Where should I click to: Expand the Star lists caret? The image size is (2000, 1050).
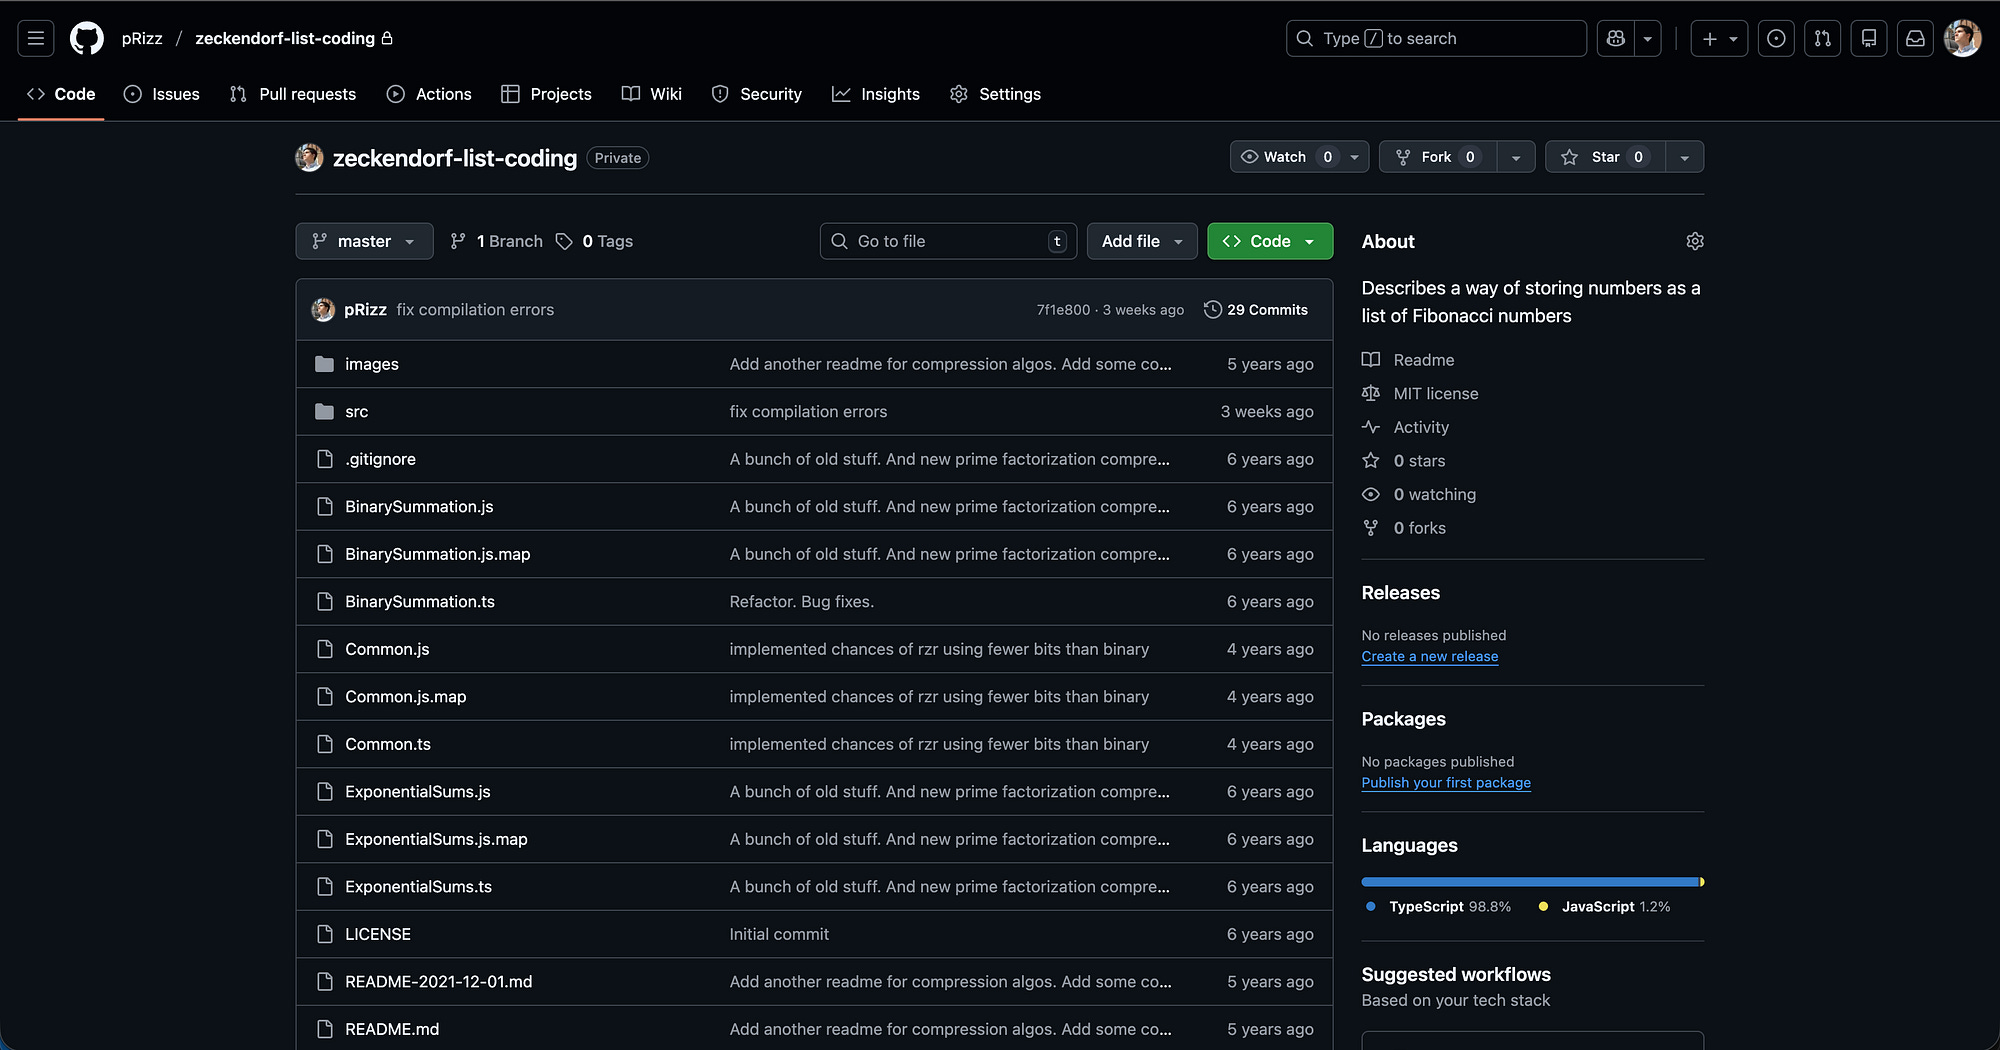point(1685,157)
